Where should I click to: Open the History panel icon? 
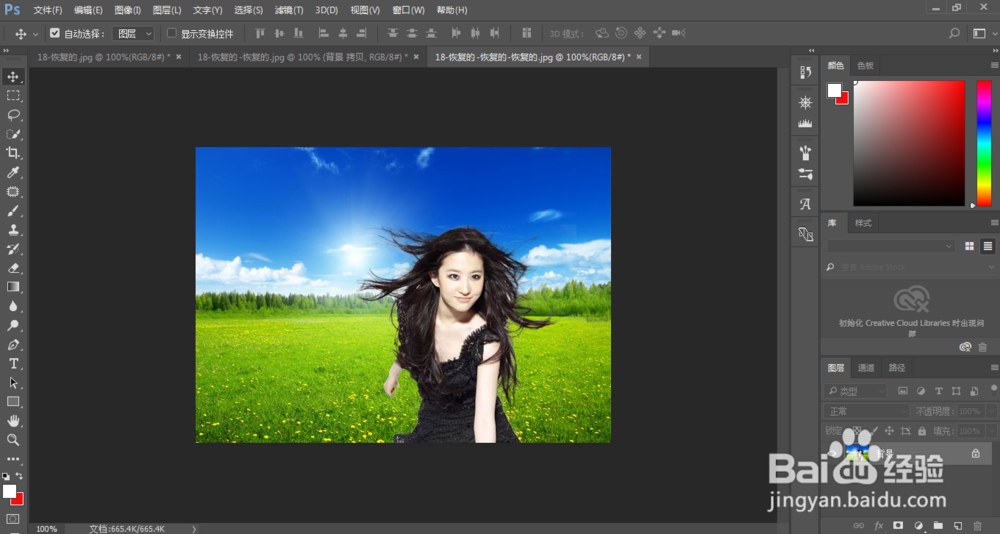coord(805,73)
